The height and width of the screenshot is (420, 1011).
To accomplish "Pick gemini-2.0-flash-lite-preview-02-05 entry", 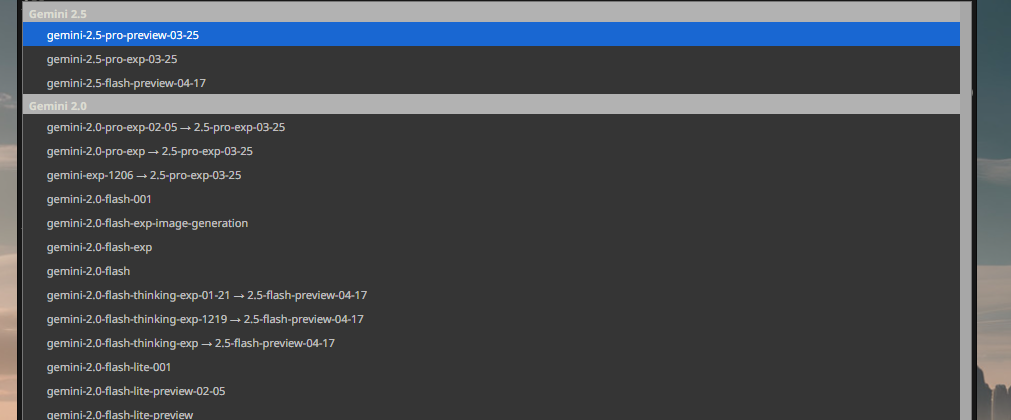I will (491, 391).
